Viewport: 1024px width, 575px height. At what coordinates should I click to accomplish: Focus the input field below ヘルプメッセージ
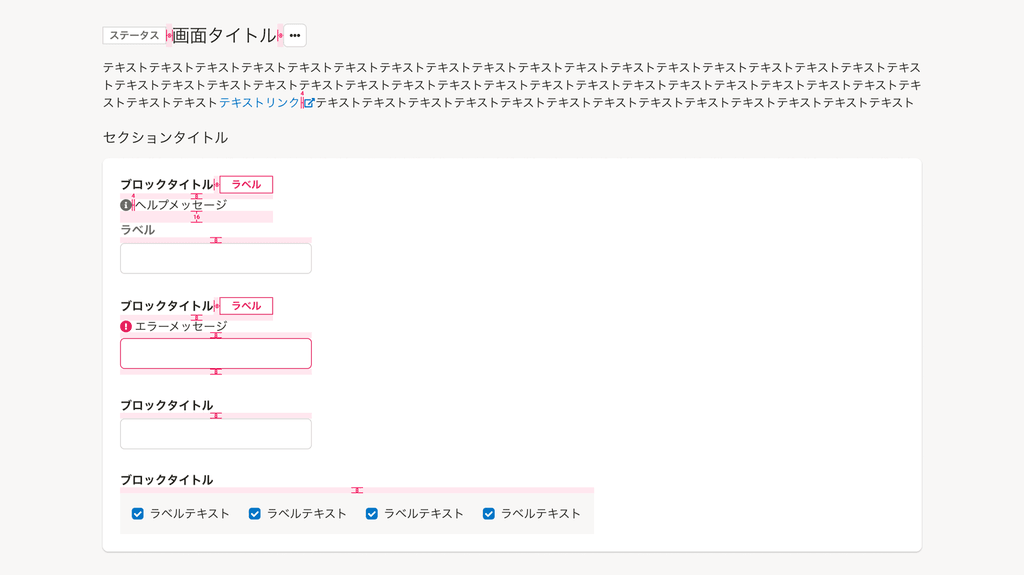pos(216,258)
